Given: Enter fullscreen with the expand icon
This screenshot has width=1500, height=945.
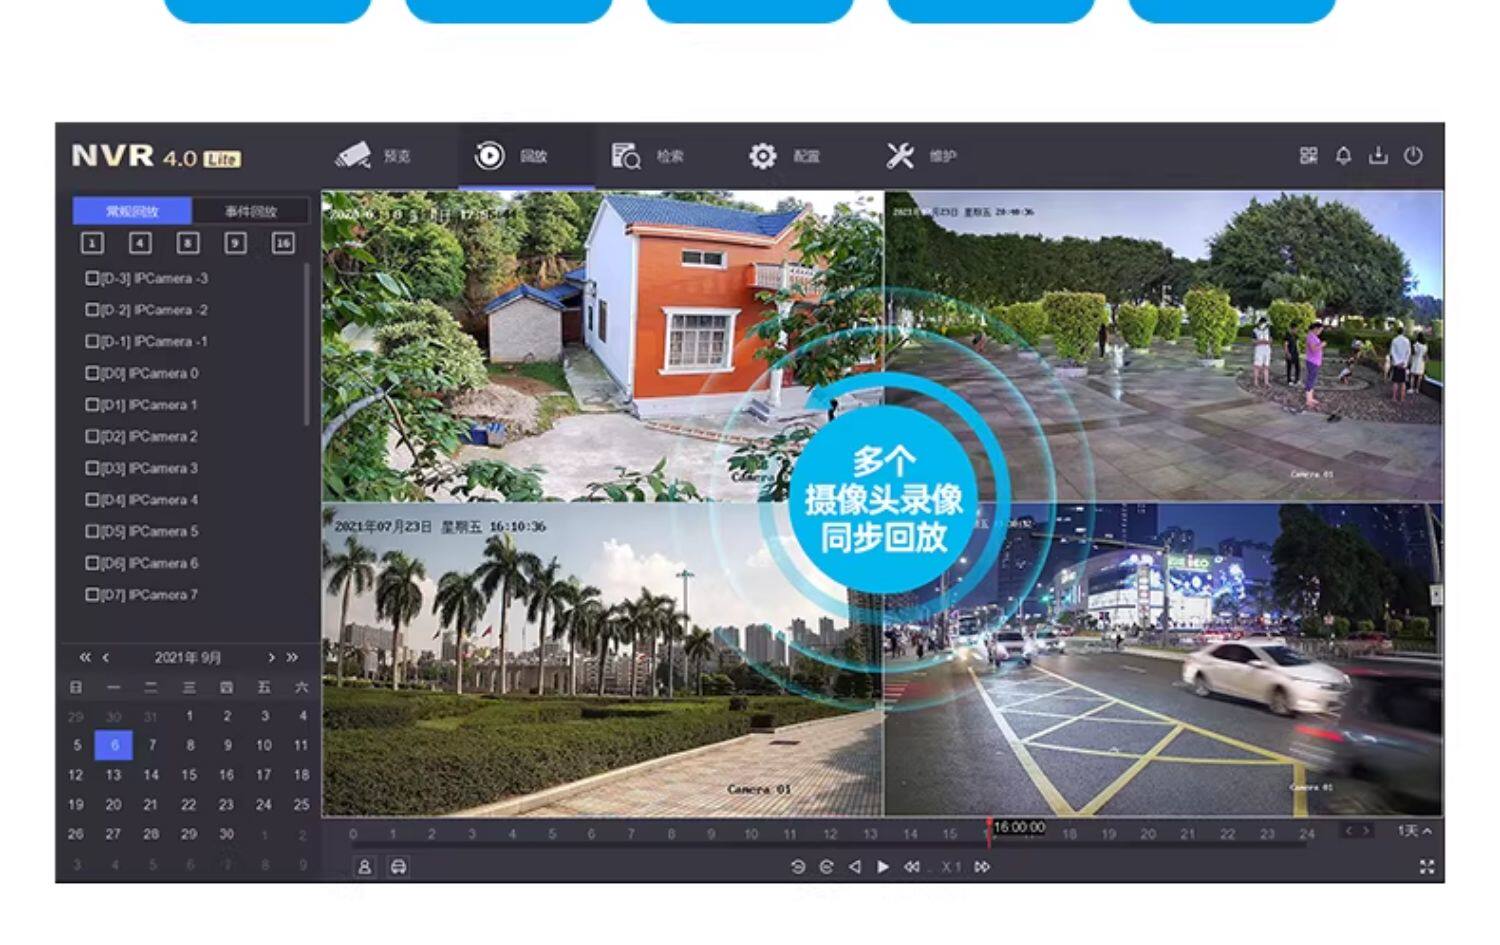Looking at the screenshot, I should pyautogui.click(x=1427, y=867).
